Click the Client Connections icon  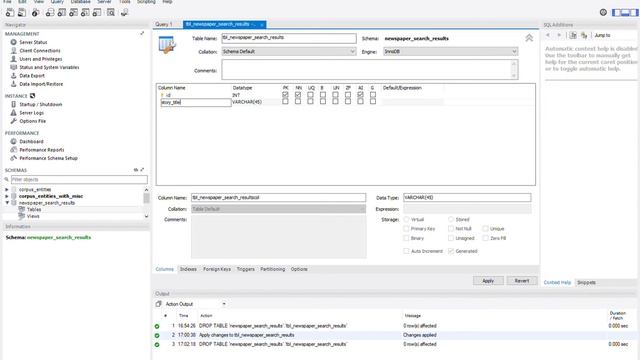pyautogui.click(x=13, y=51)
